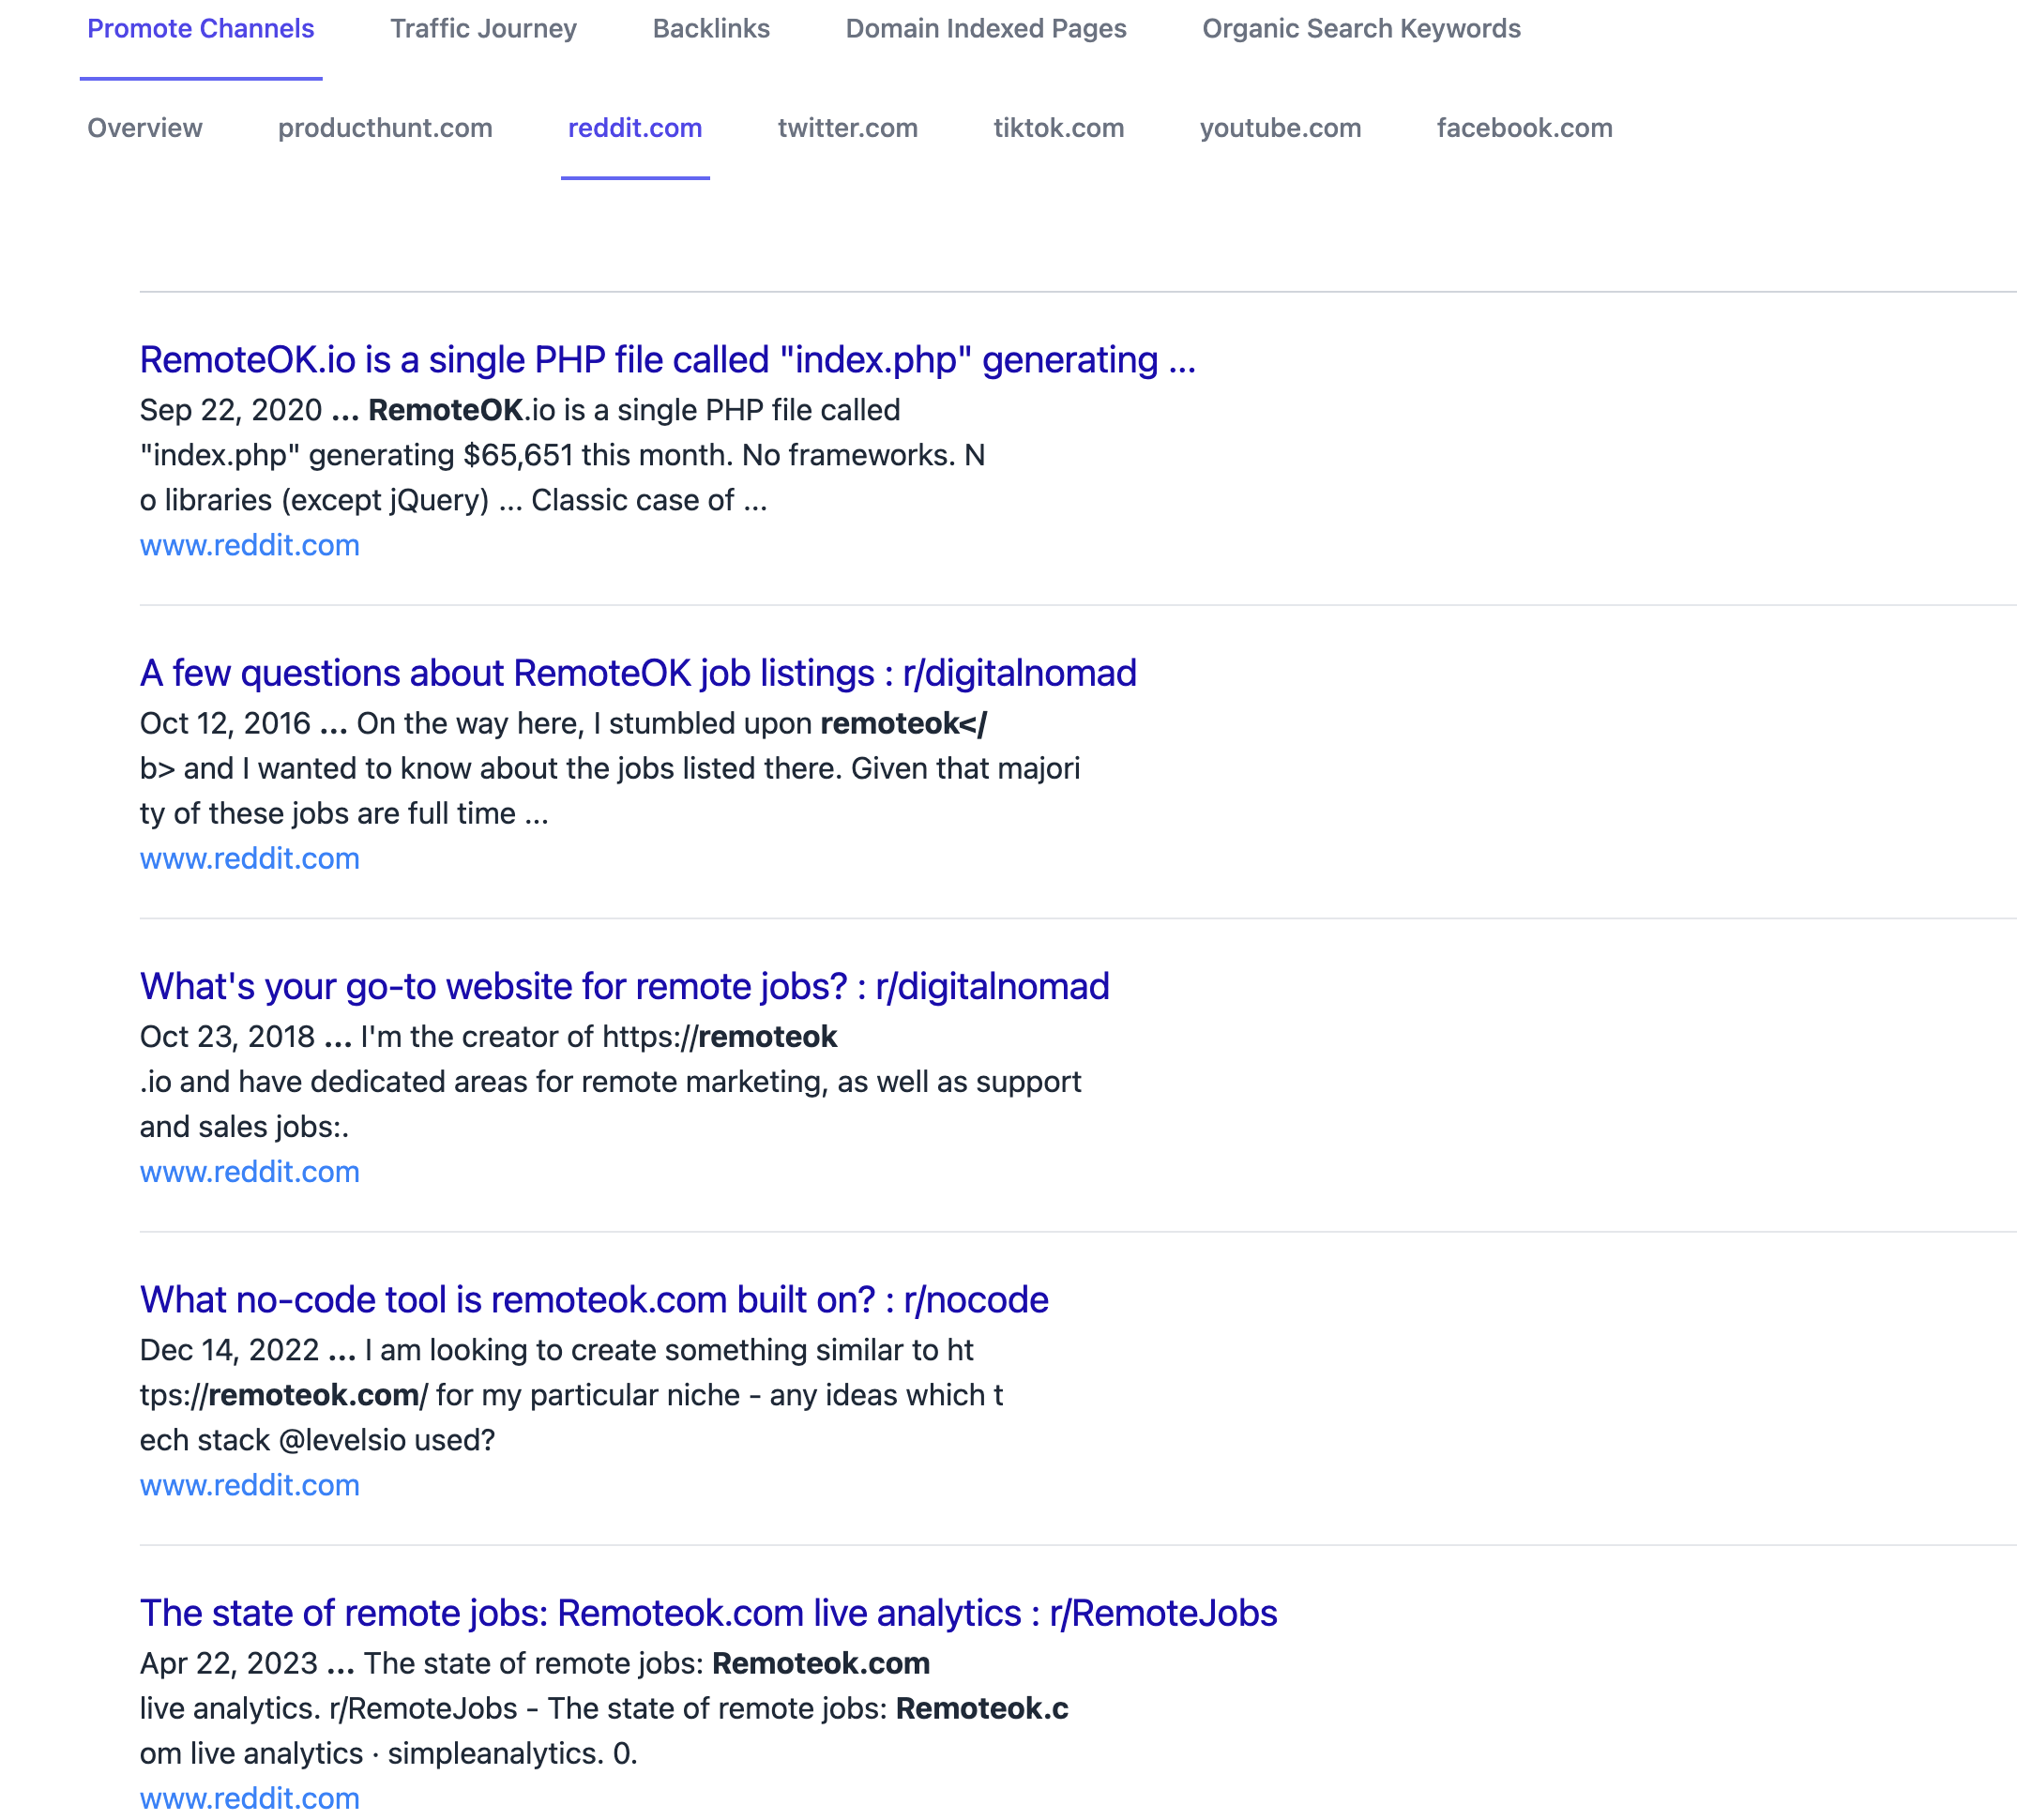Viewport: 2017px width, 1820px height.
Task: Select the tiktok.com channel tab
Action: (1058, 128)
